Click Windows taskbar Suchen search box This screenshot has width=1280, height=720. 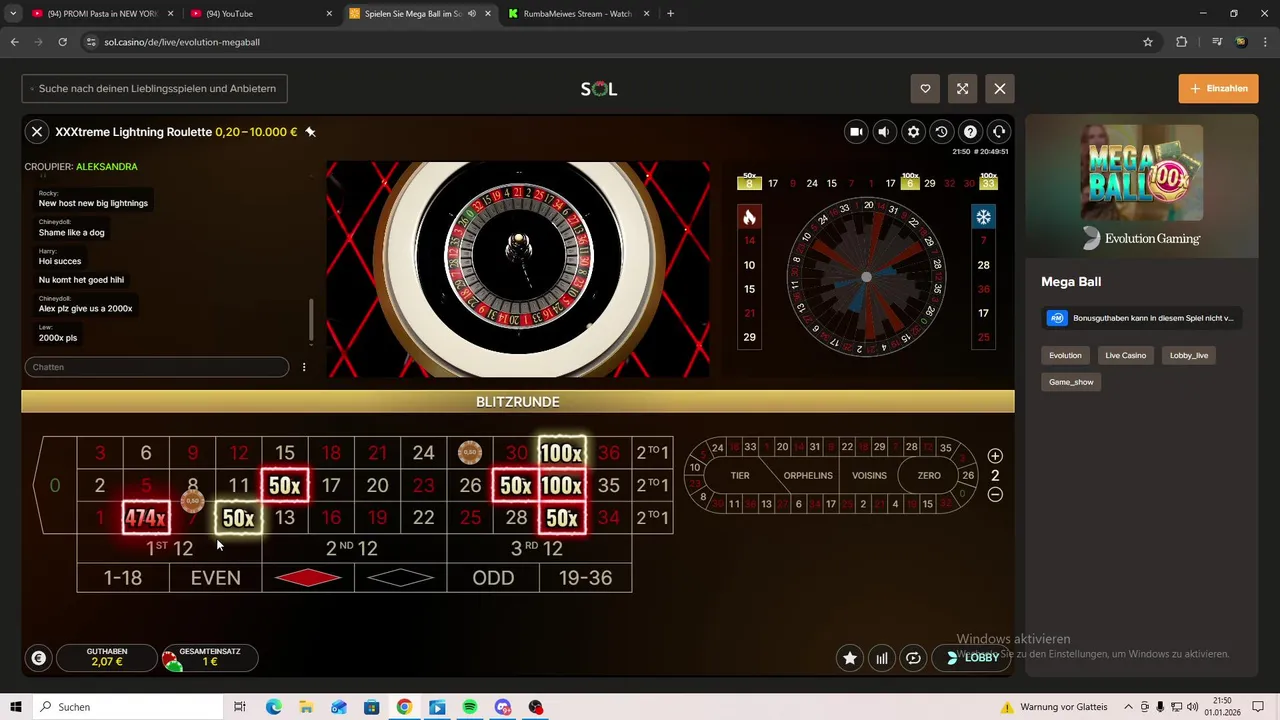point(130,707)
